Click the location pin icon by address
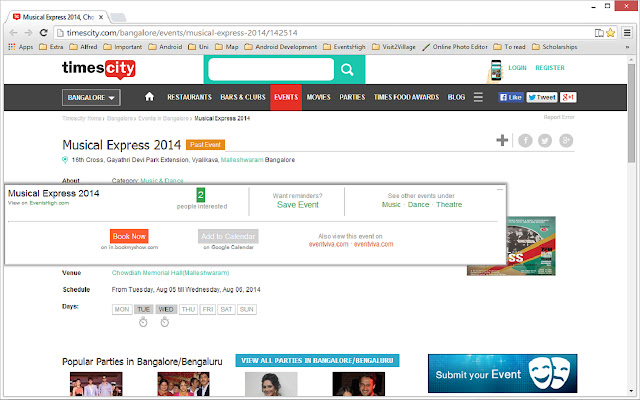640x400 pixels. point(65,160)
